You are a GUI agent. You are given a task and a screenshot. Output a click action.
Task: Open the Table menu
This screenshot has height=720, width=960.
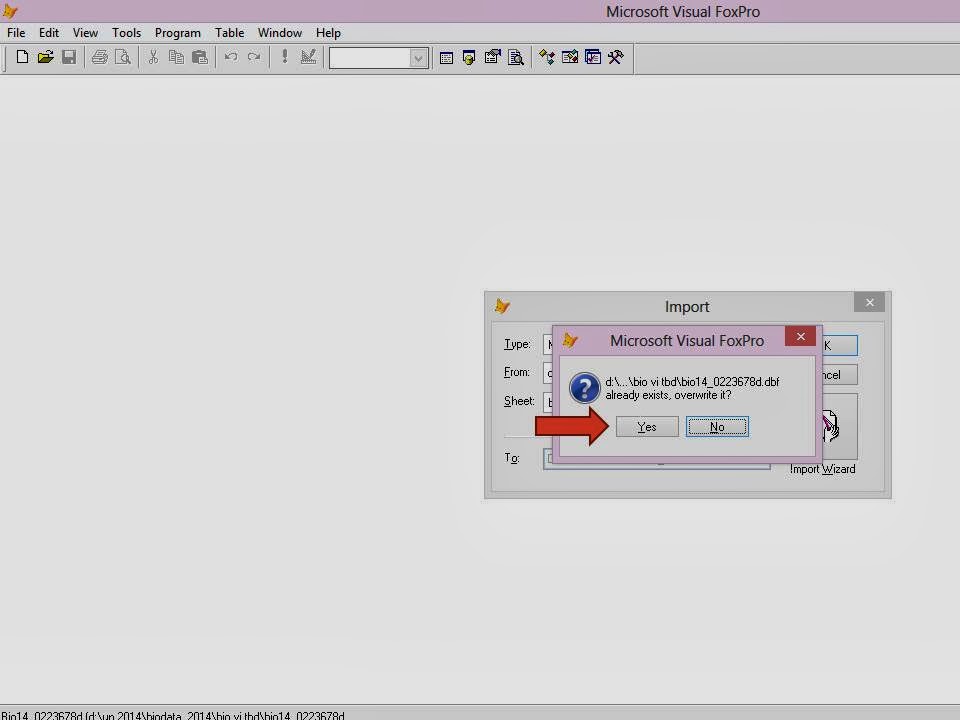(230, 33)
